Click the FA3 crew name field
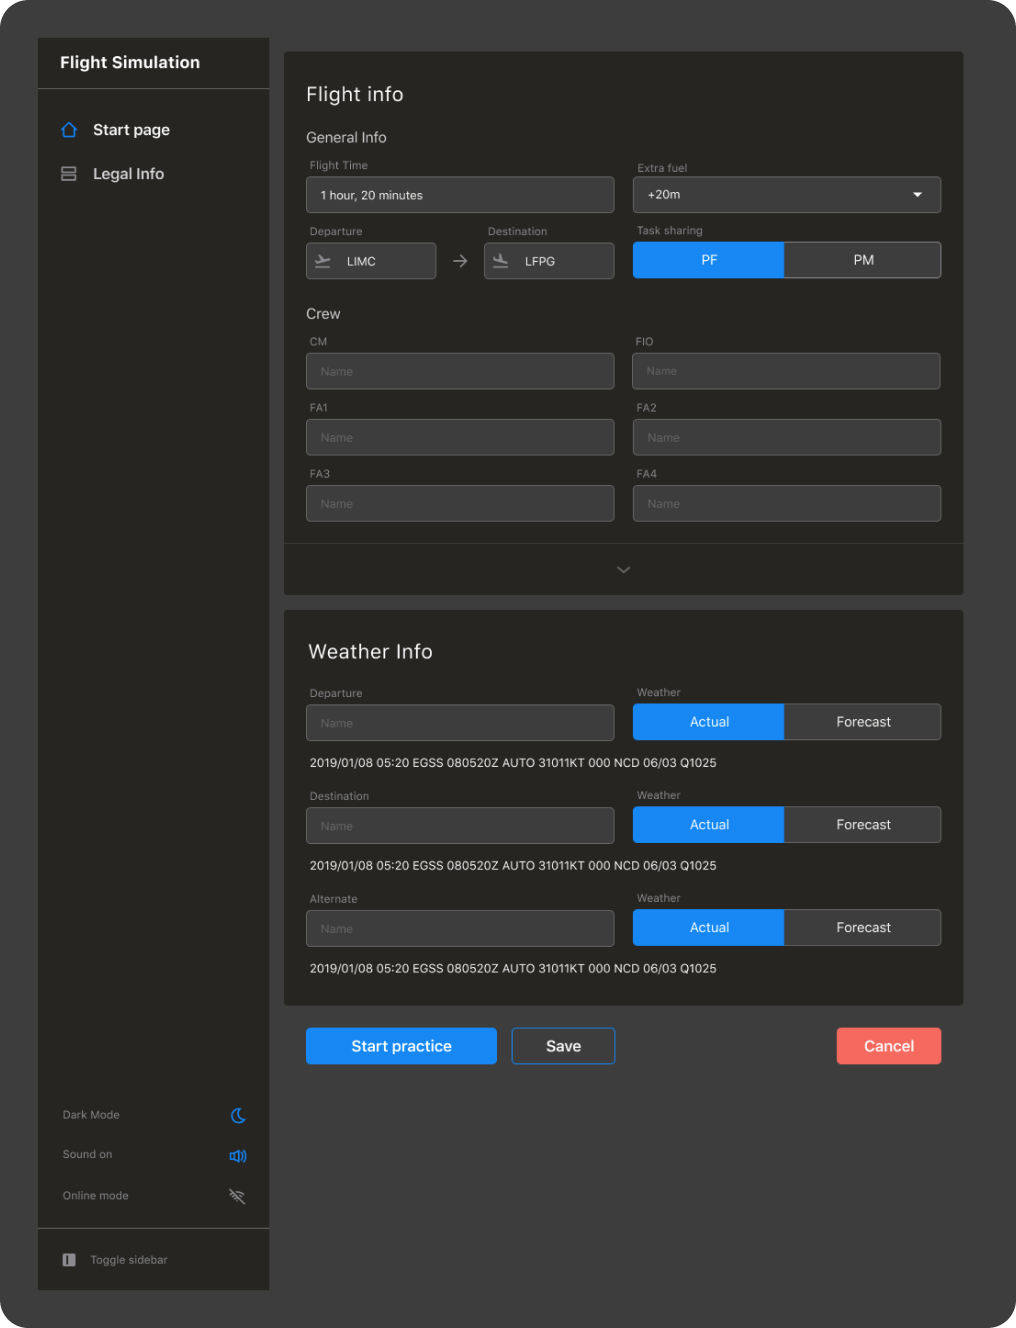 (460, 504)
